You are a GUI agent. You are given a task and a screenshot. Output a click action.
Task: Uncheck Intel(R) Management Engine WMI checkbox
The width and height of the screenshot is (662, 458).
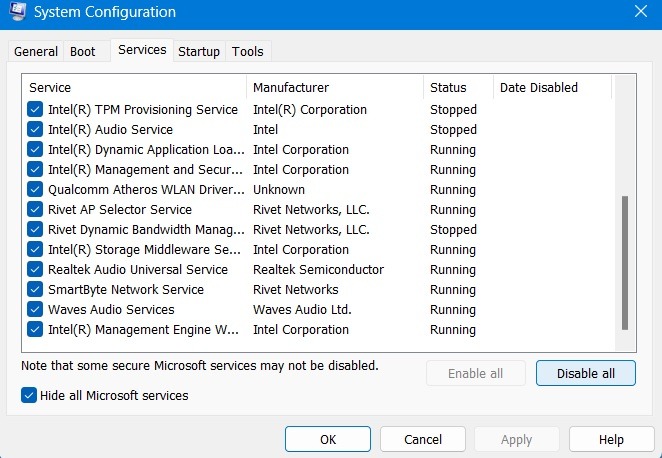point(35,329)
